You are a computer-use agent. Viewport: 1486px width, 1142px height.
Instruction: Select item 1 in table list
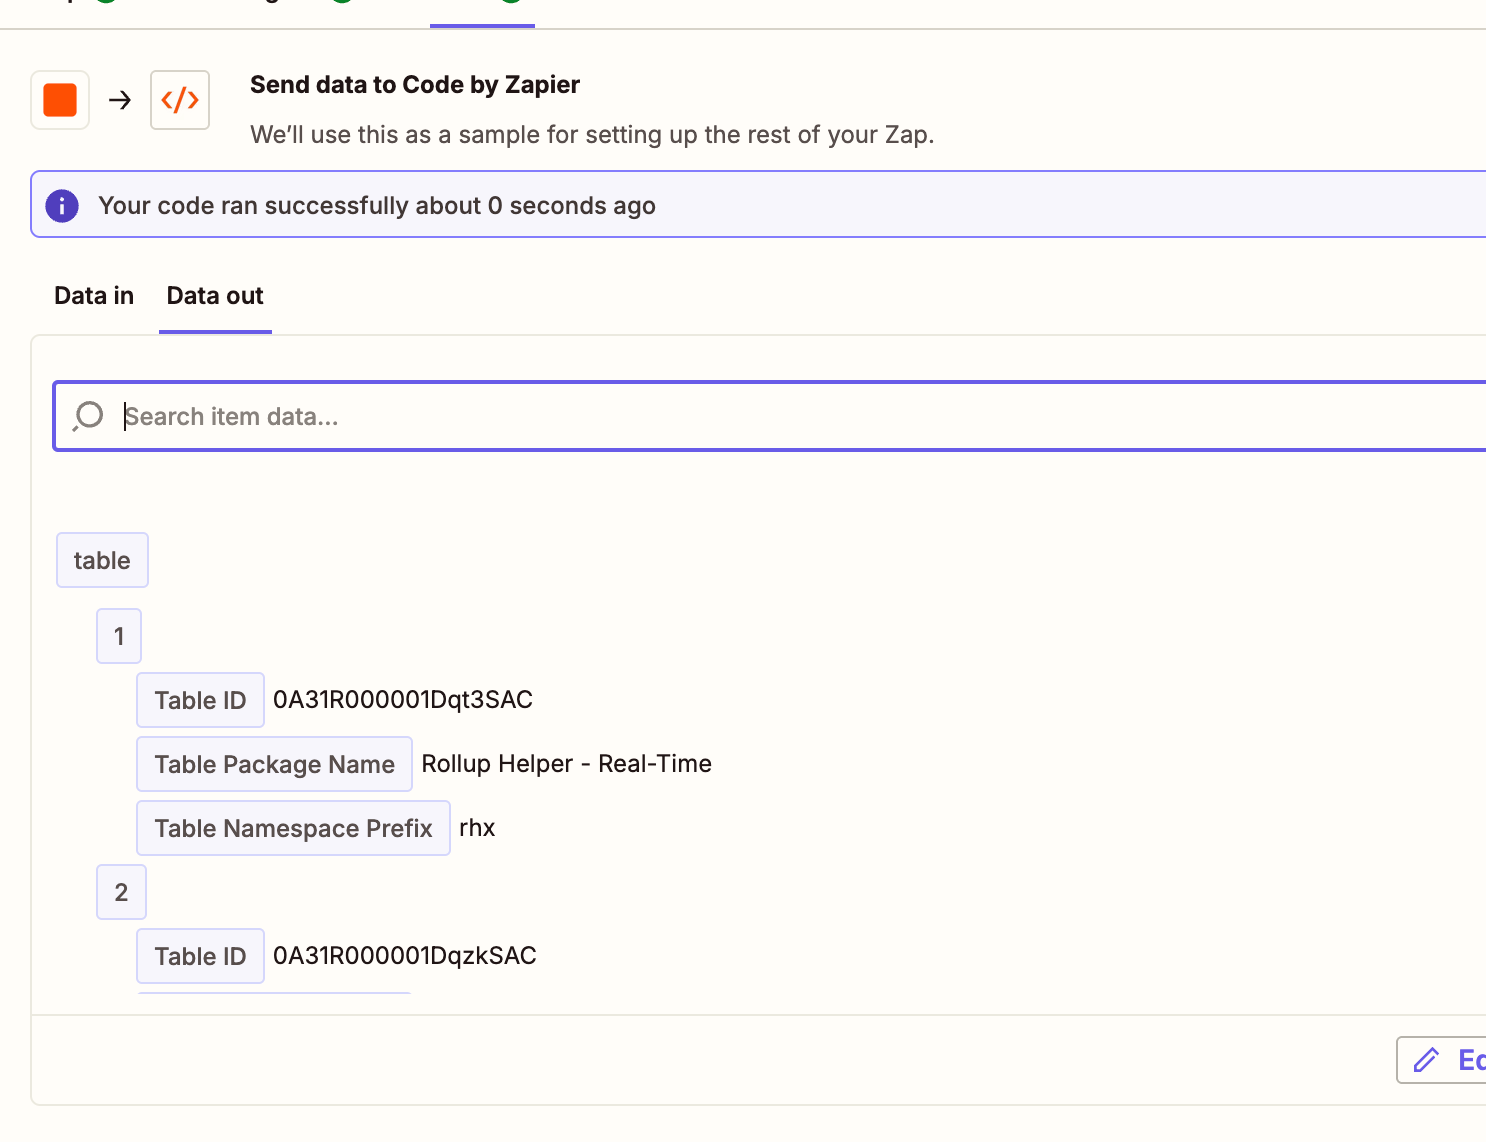119,636
